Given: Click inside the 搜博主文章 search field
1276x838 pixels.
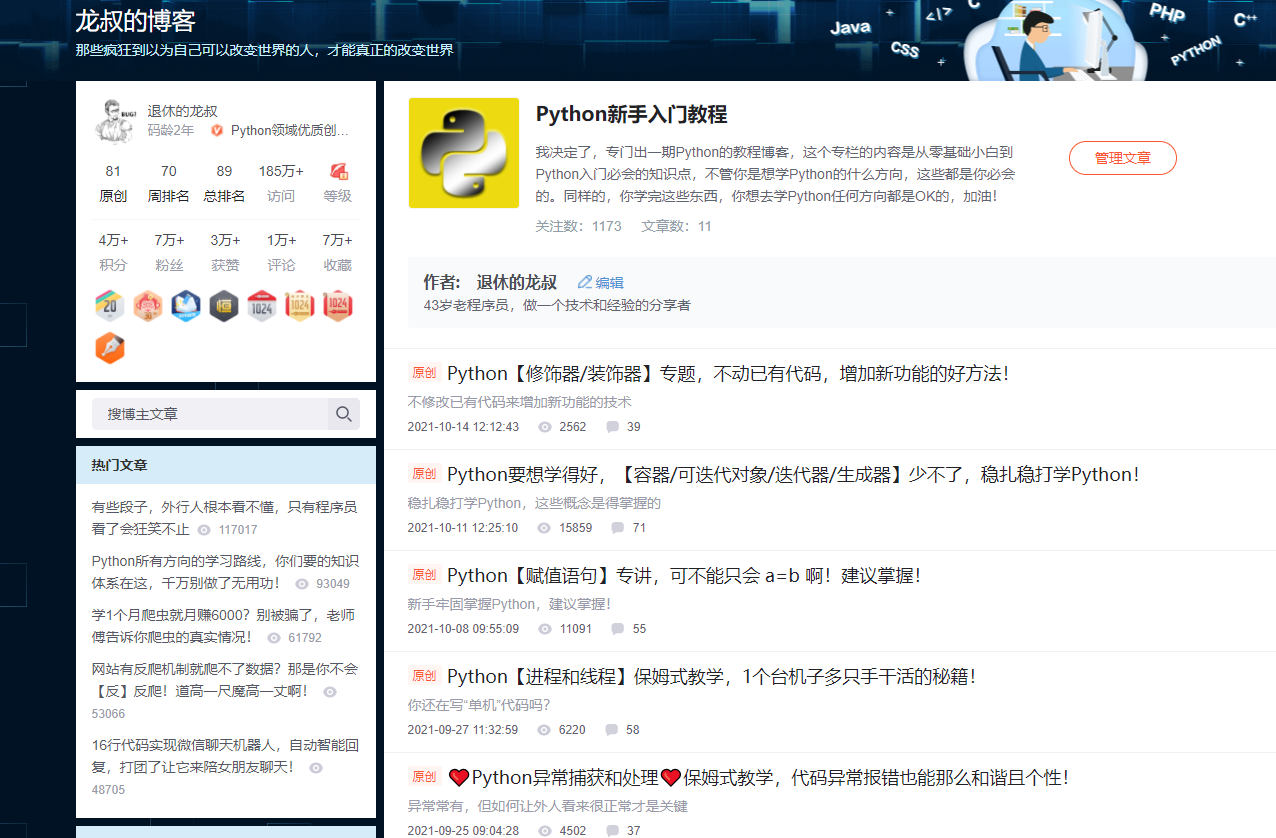Looking at the screenshot, I should click(x=209, y=414).
